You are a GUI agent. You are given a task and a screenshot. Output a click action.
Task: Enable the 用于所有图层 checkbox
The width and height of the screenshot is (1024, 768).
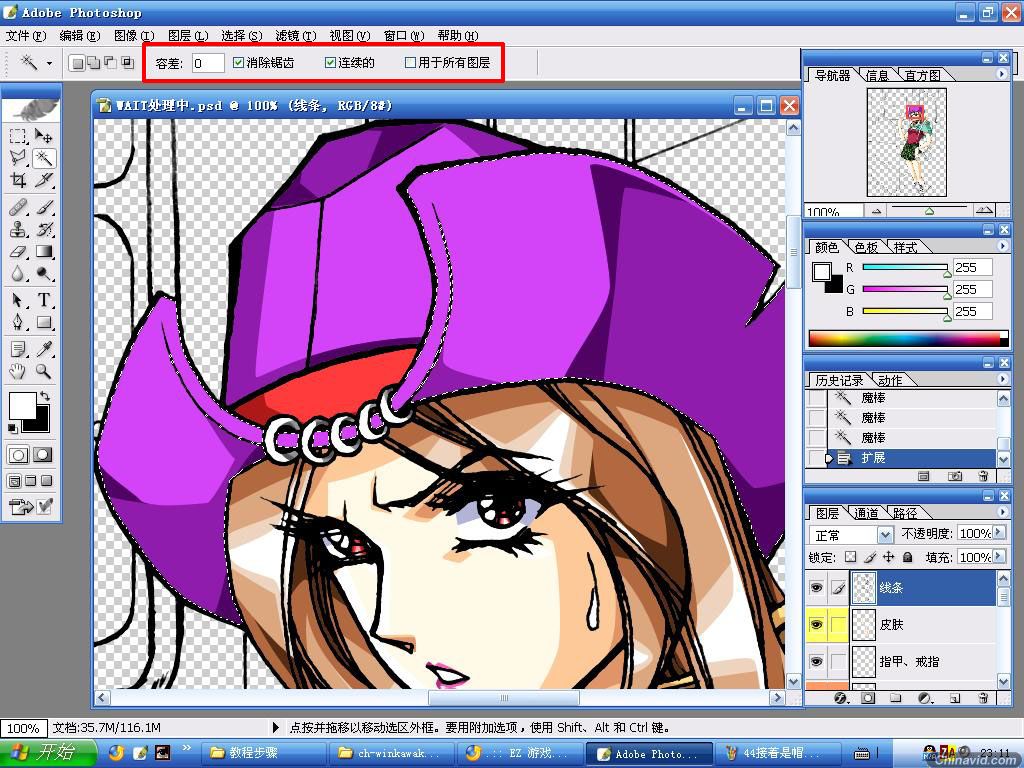pyautogui.click(x=410, y=63)
